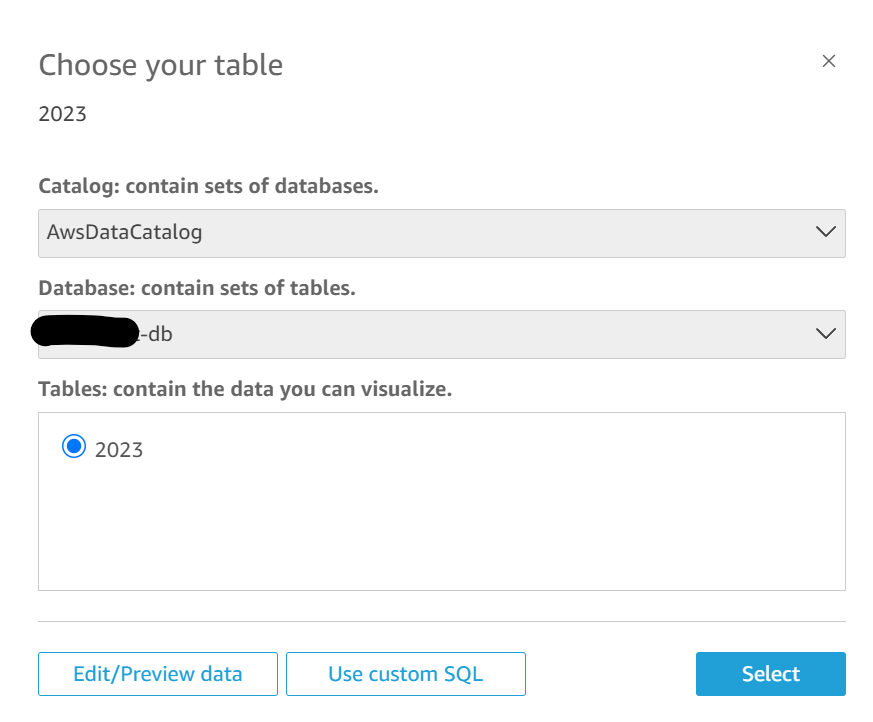This screenshot has height=722, width=873.
Task: Click the Choose your table heading
Action: click(160, 65)
